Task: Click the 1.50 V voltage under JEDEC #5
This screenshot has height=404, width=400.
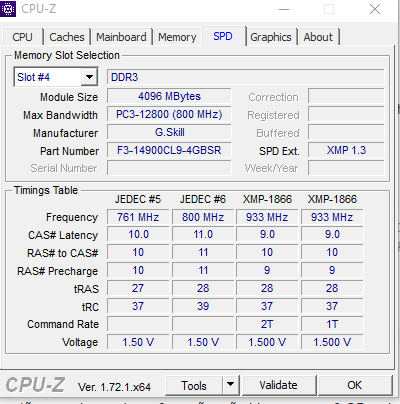Action: (138, 342)
